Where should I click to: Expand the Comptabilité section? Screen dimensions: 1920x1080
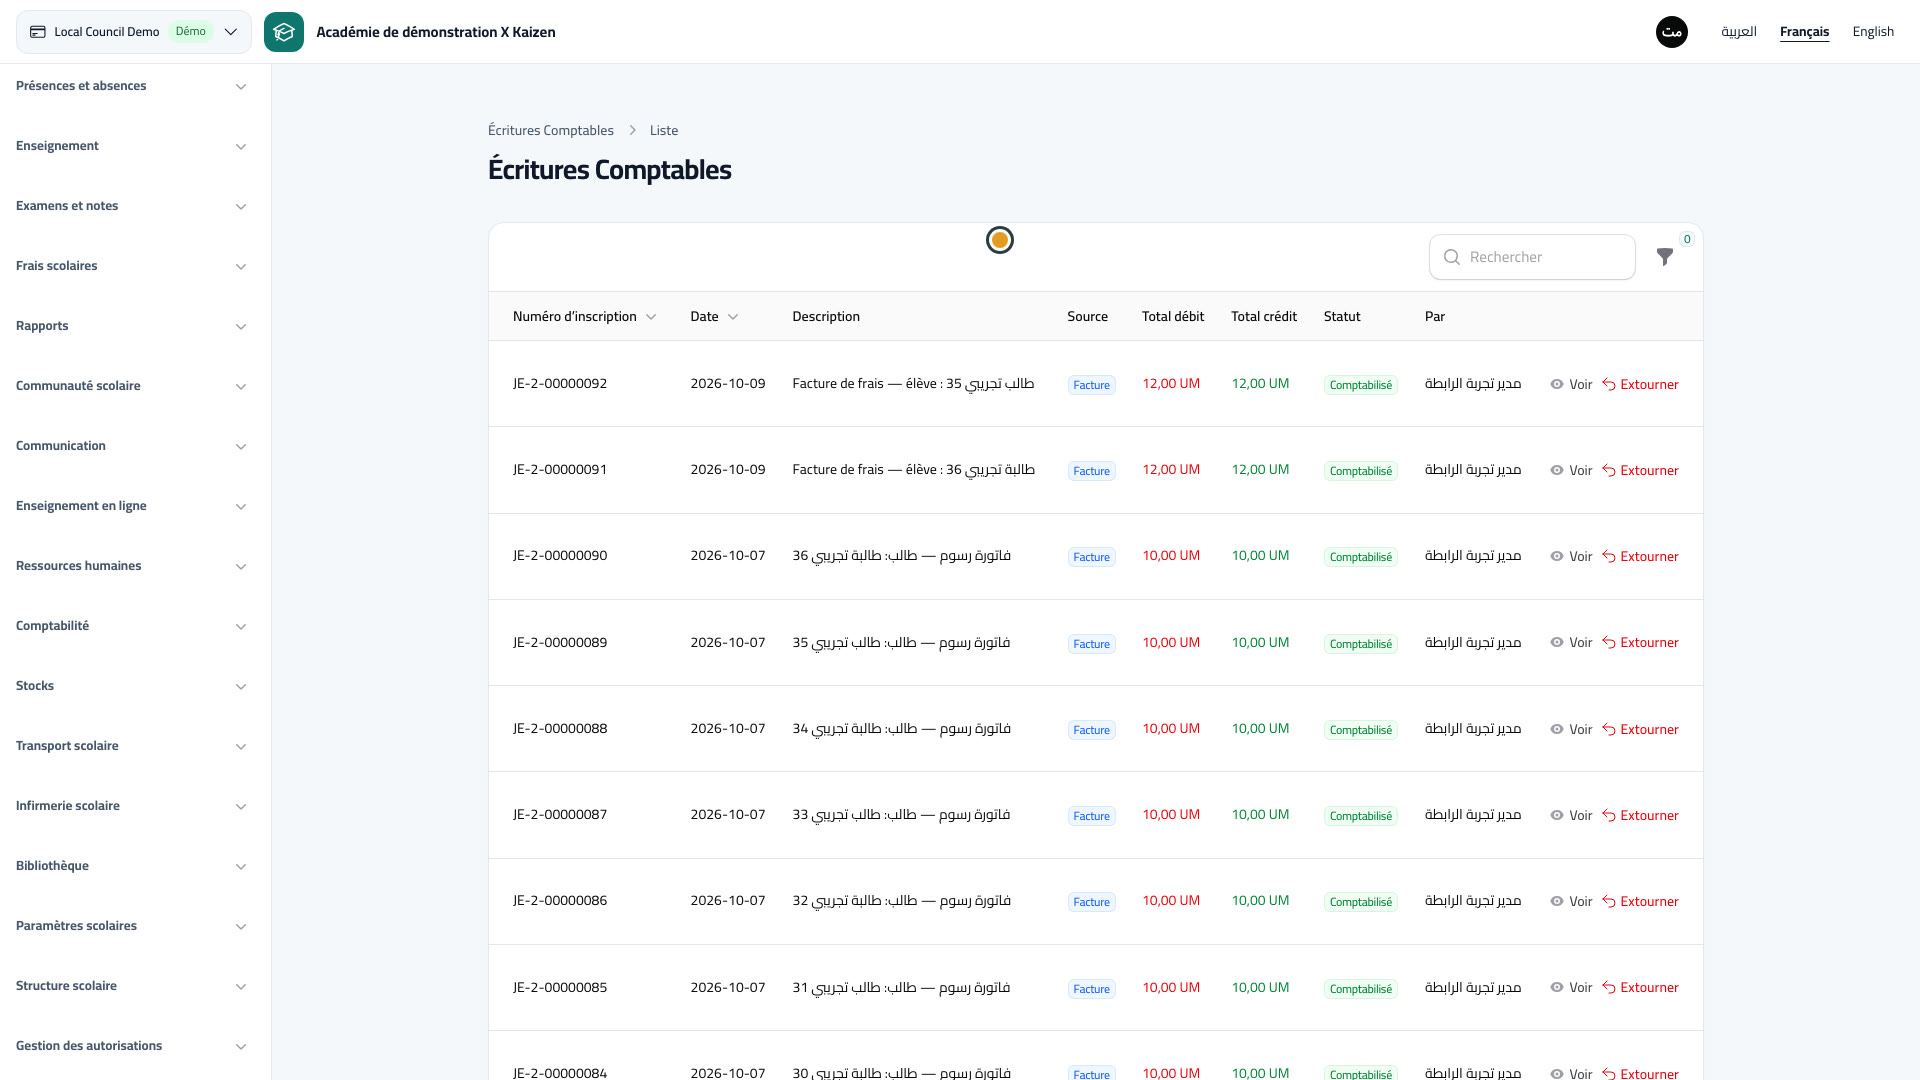[x=131, y=626]
